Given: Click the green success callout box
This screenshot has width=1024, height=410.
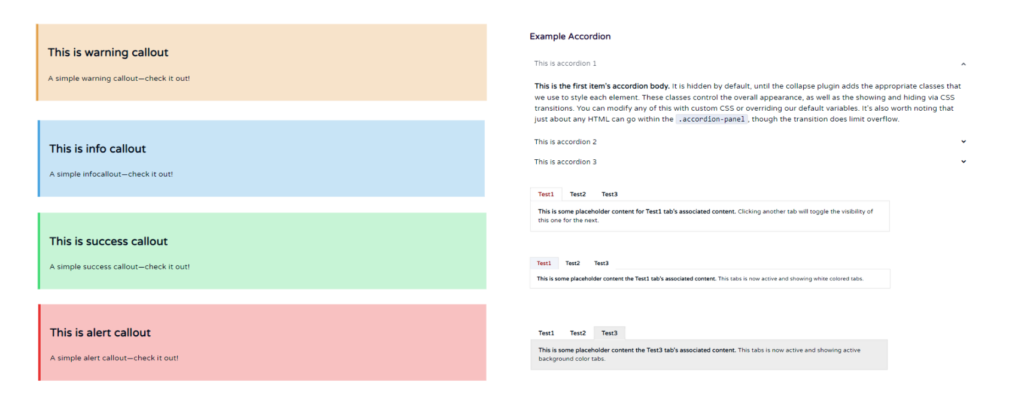Looking at the screenshot, I should pyautogui.click(x=261, y=251).
